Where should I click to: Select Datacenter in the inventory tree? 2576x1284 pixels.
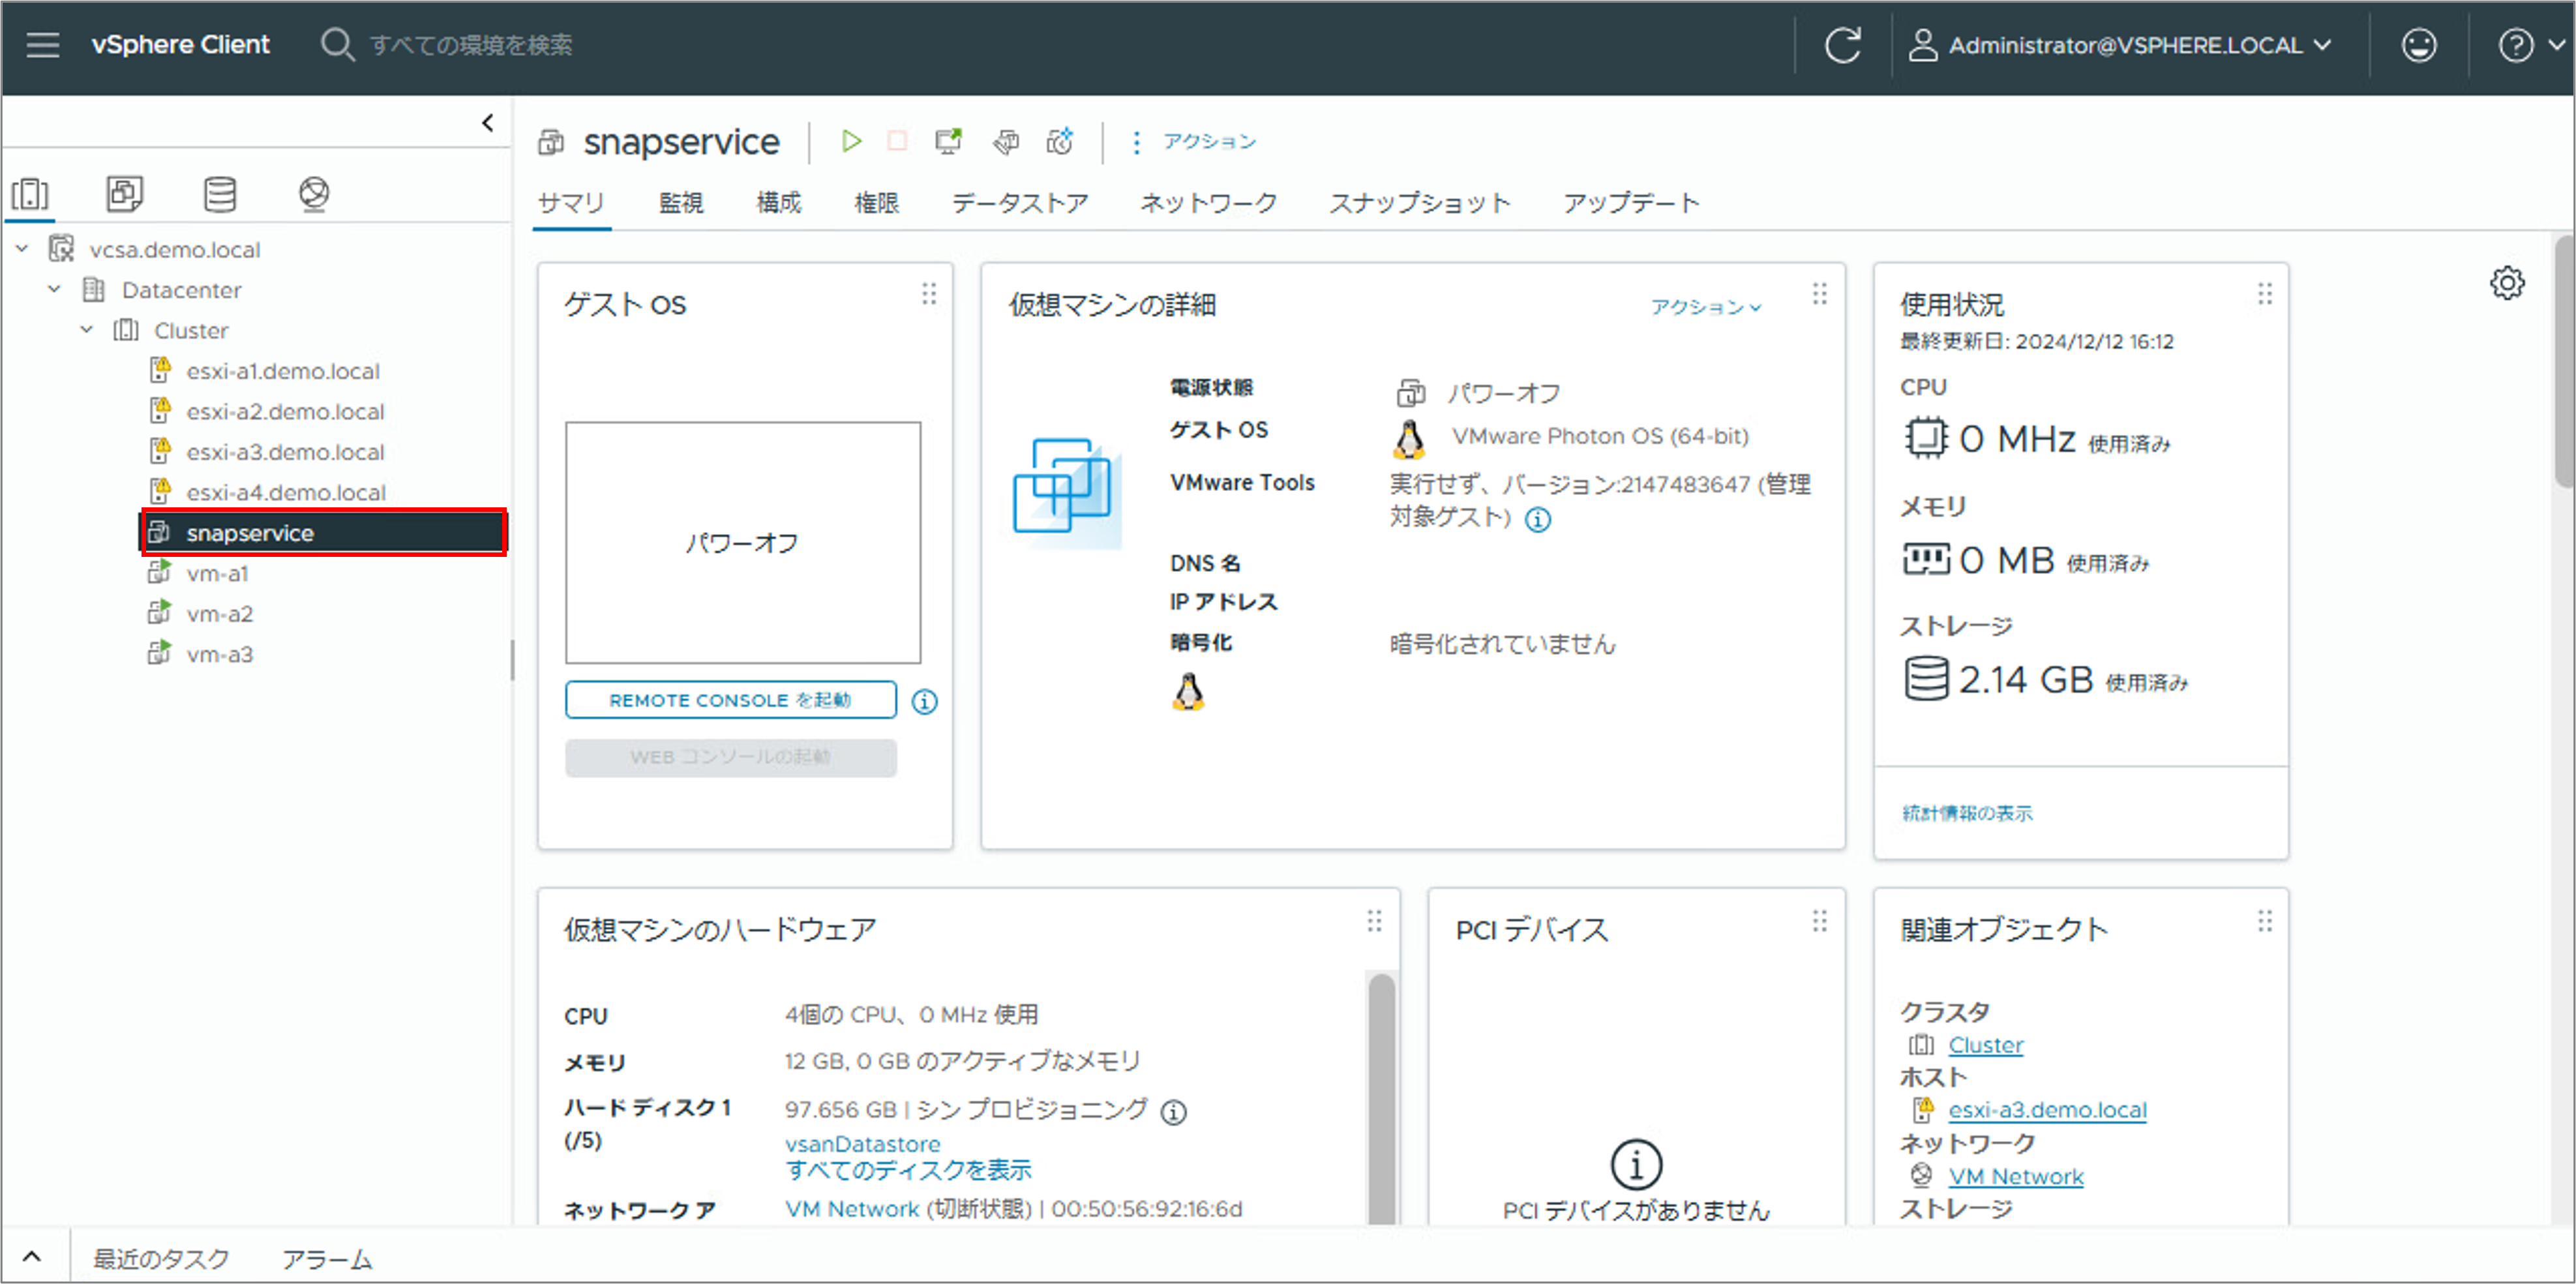click(182, 290)
